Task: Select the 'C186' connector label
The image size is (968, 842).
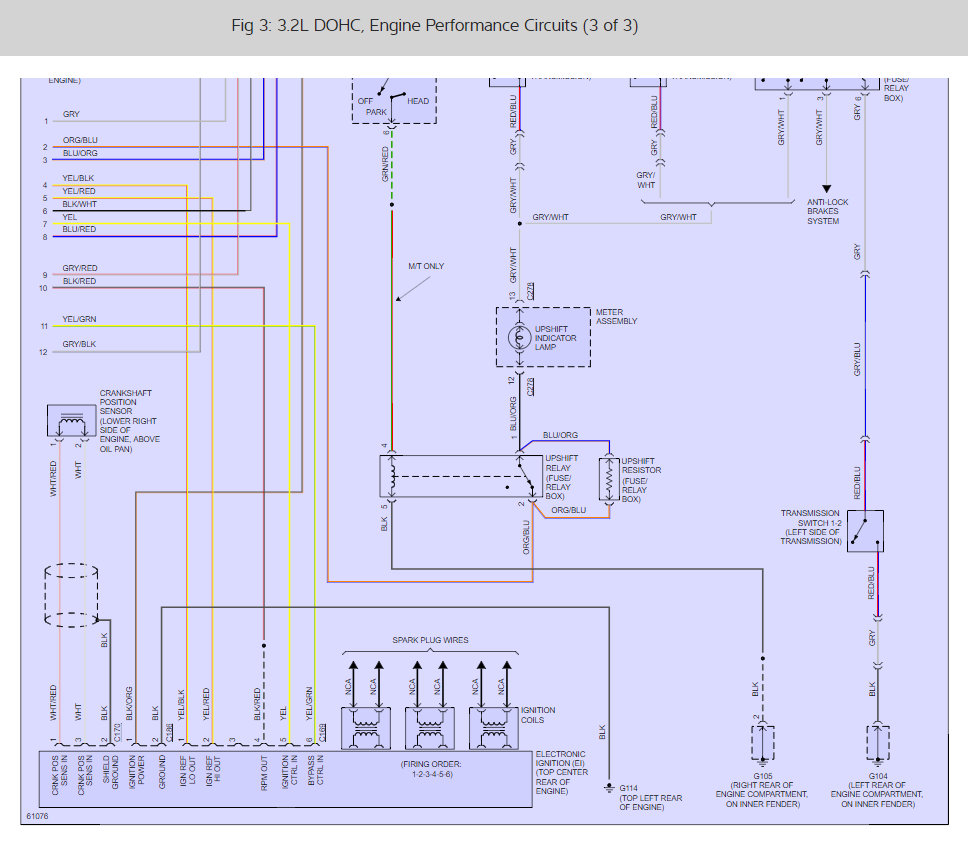Action: coord(169,732)
